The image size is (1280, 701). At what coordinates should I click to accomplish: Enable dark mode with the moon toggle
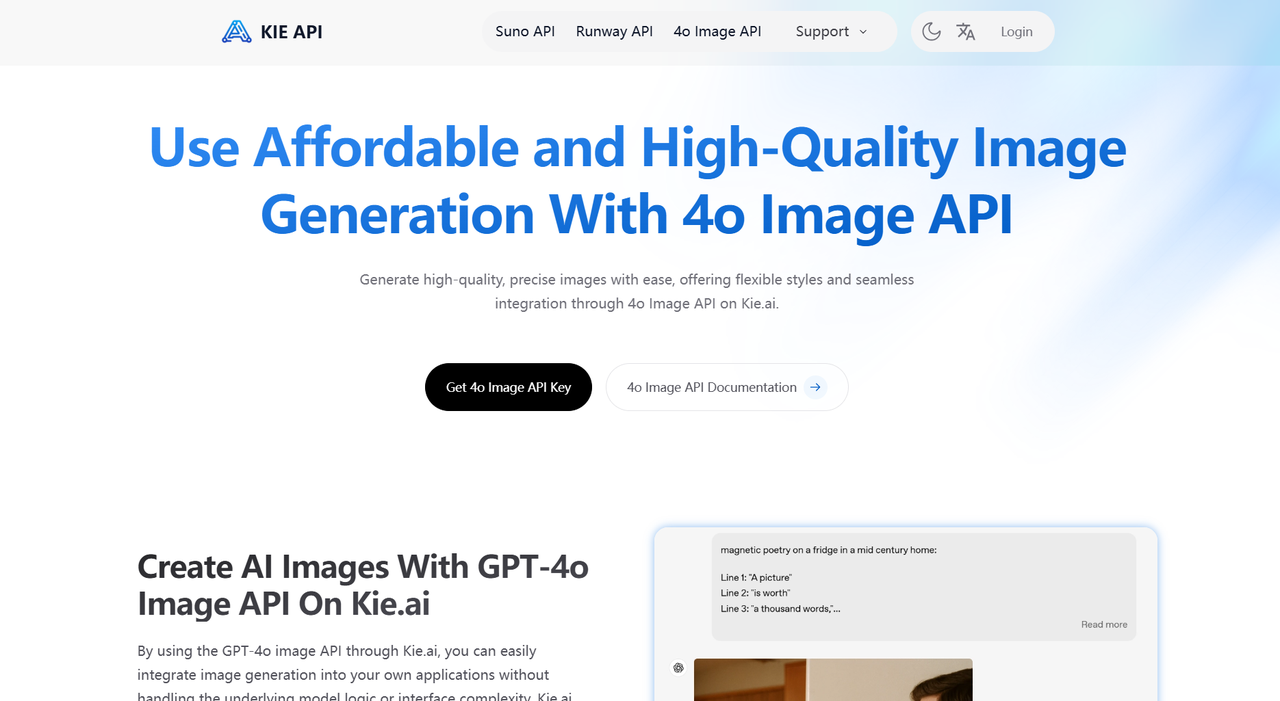(931, 31)
